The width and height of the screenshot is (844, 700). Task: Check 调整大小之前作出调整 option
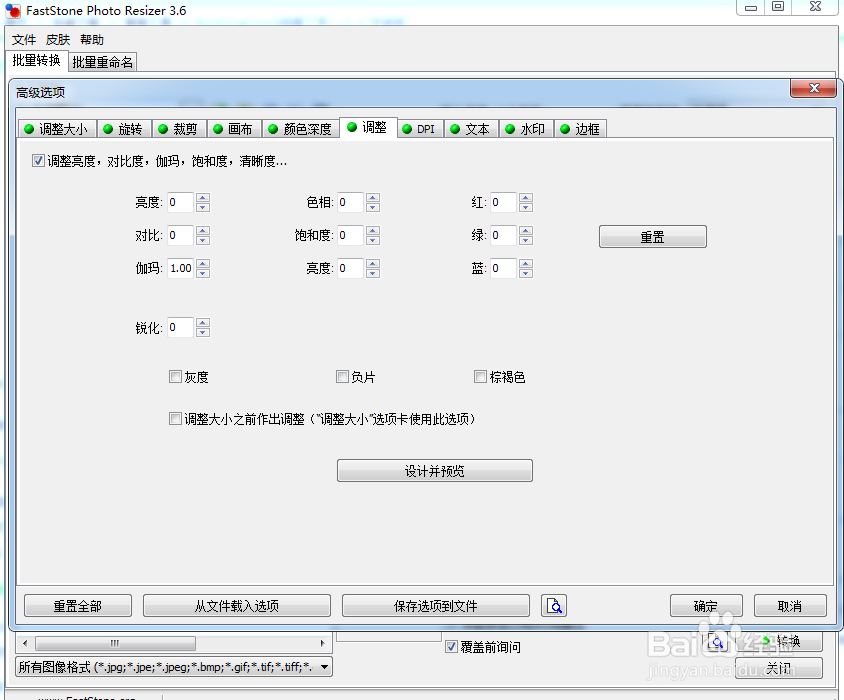point(175,418)
